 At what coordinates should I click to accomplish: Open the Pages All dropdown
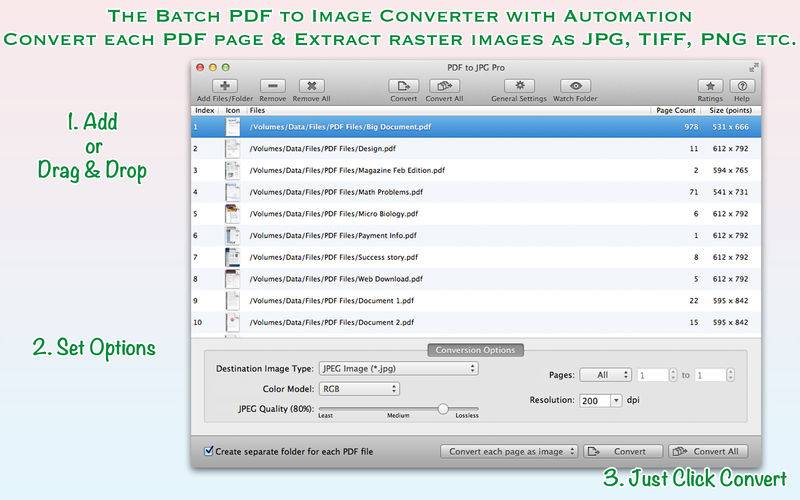(x=606, y=375)
